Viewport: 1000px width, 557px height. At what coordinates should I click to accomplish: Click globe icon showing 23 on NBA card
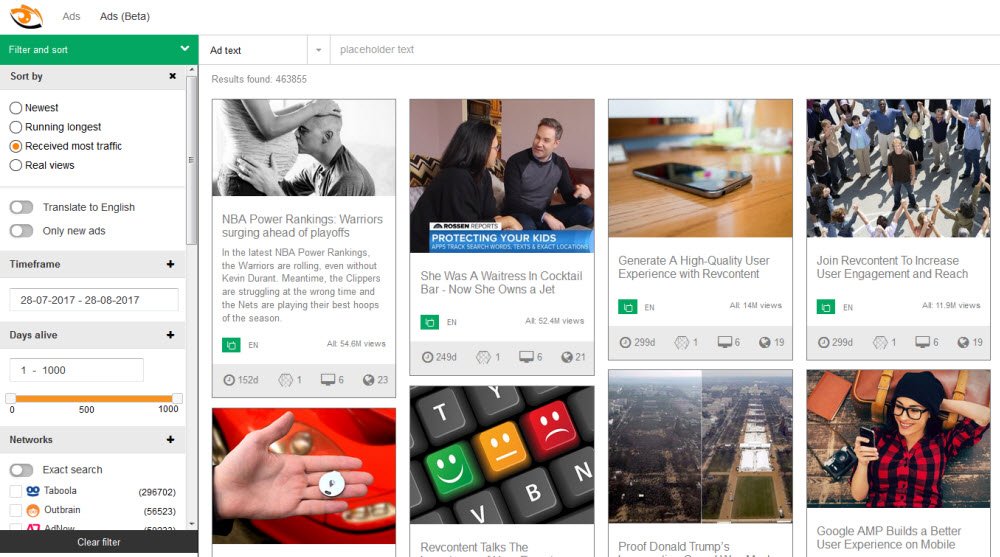pyautogui.click(x=368, y=380)
